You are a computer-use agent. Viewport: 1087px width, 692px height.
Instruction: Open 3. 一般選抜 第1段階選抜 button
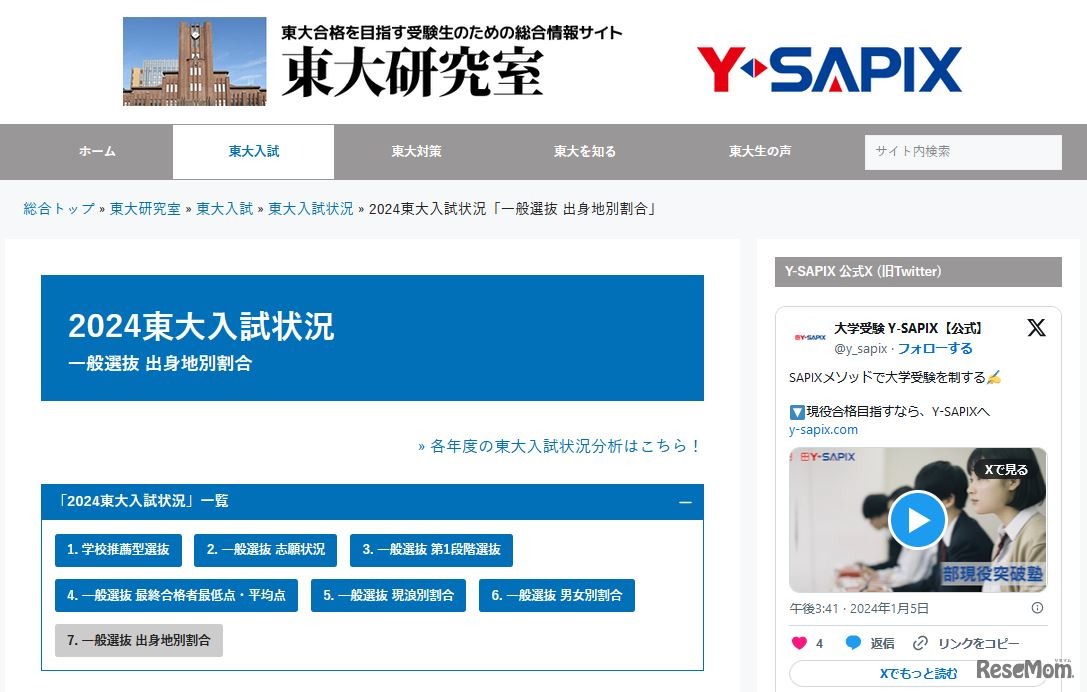point(431,550)
